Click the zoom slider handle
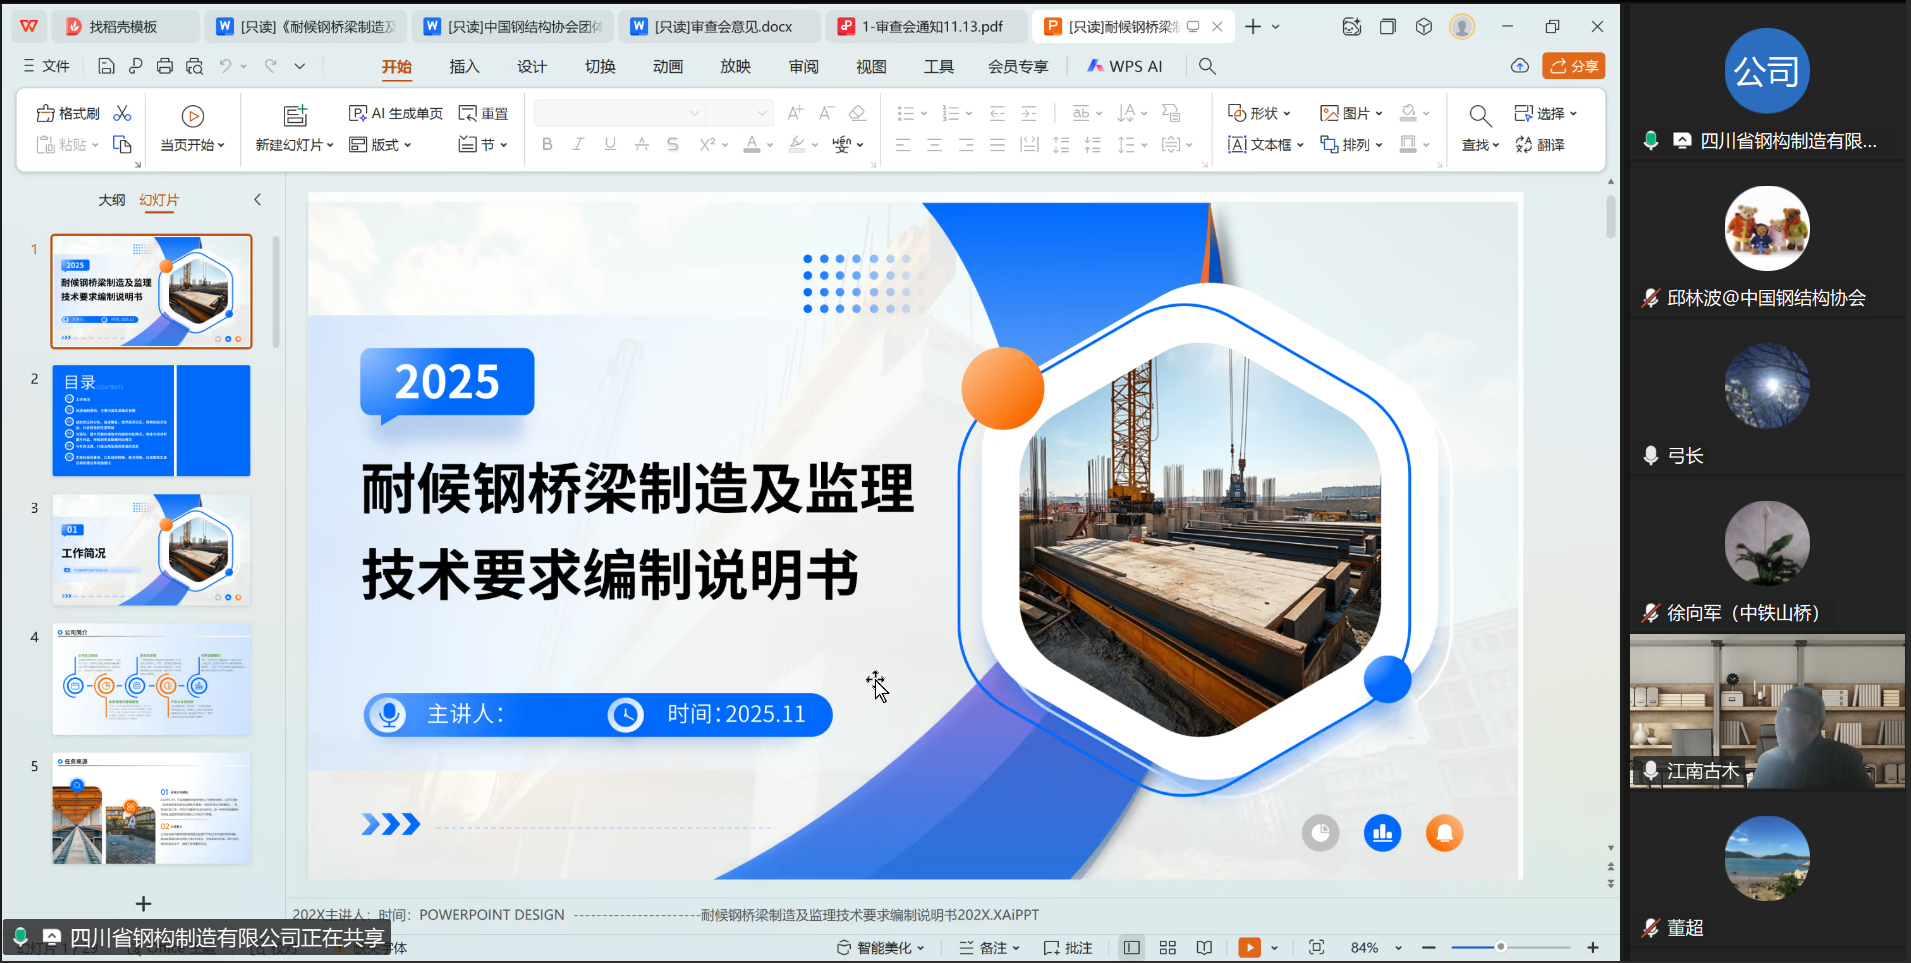Image resolution: width=1911 pixels, height=963 pixels. tap(1500, 947)
